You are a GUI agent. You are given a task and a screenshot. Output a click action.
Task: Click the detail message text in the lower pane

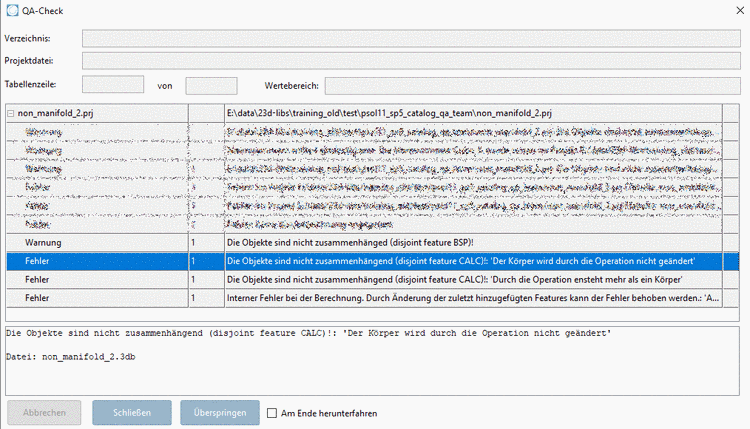(x=309, y=333)
